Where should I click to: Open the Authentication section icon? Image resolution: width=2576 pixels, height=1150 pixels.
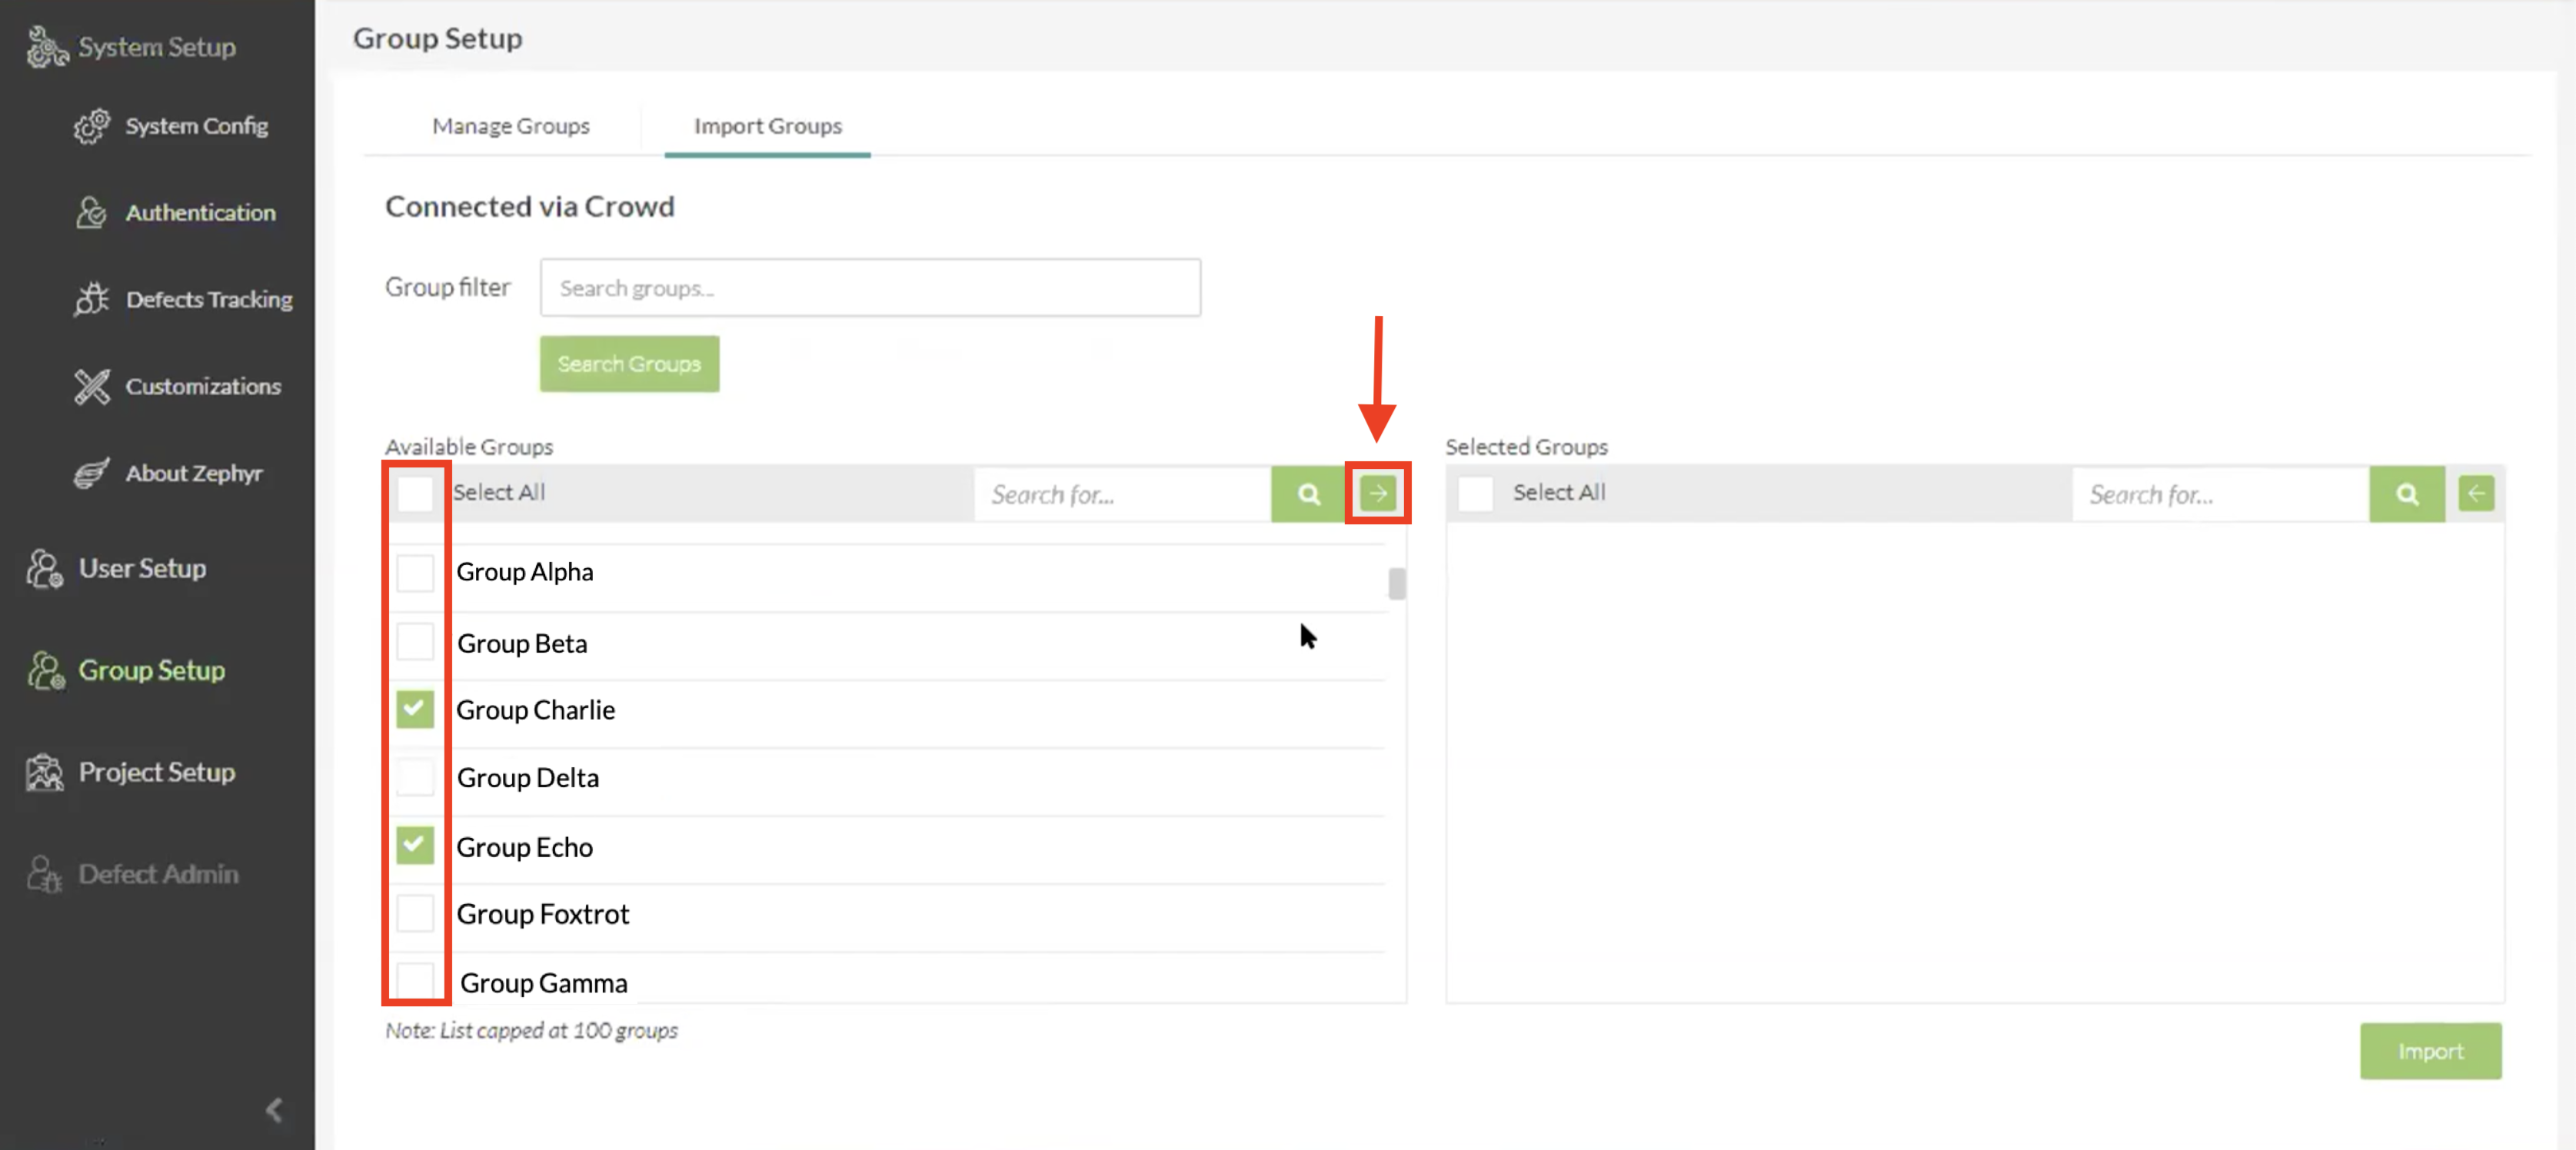(91, 212)
